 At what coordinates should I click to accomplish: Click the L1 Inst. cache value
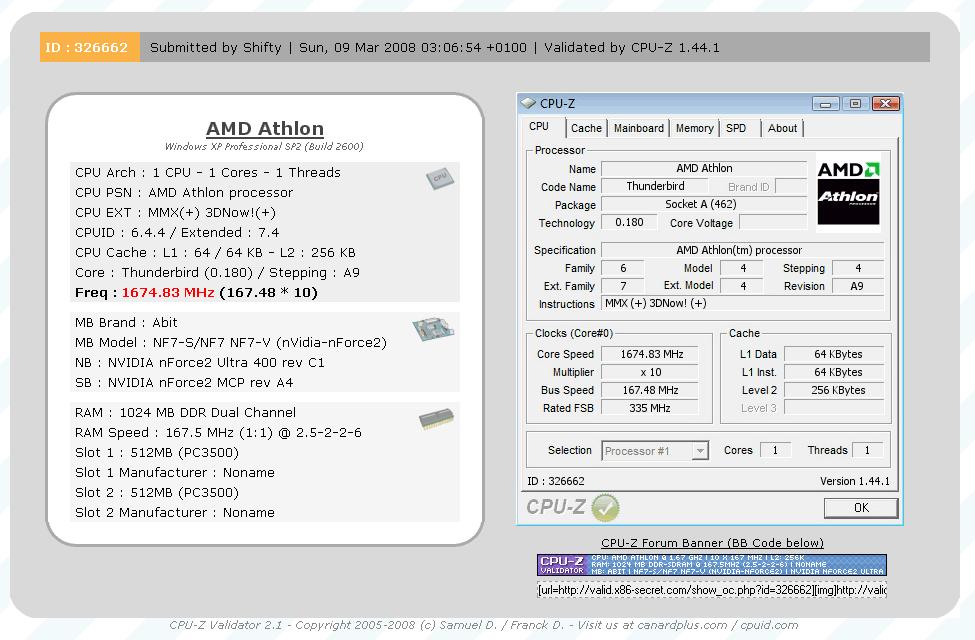click(834, 372)
